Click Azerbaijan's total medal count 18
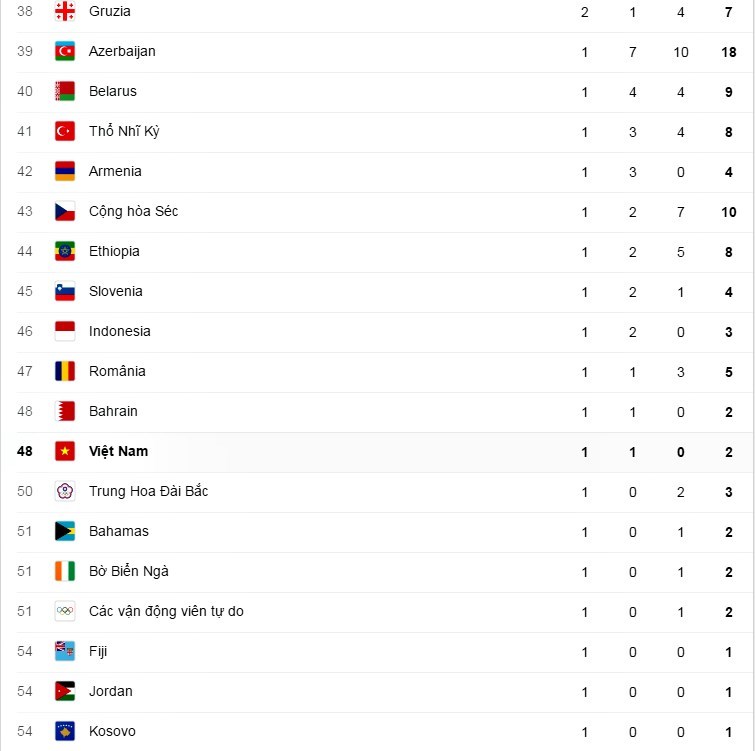 pyautogui.click(x=729, y=51)
